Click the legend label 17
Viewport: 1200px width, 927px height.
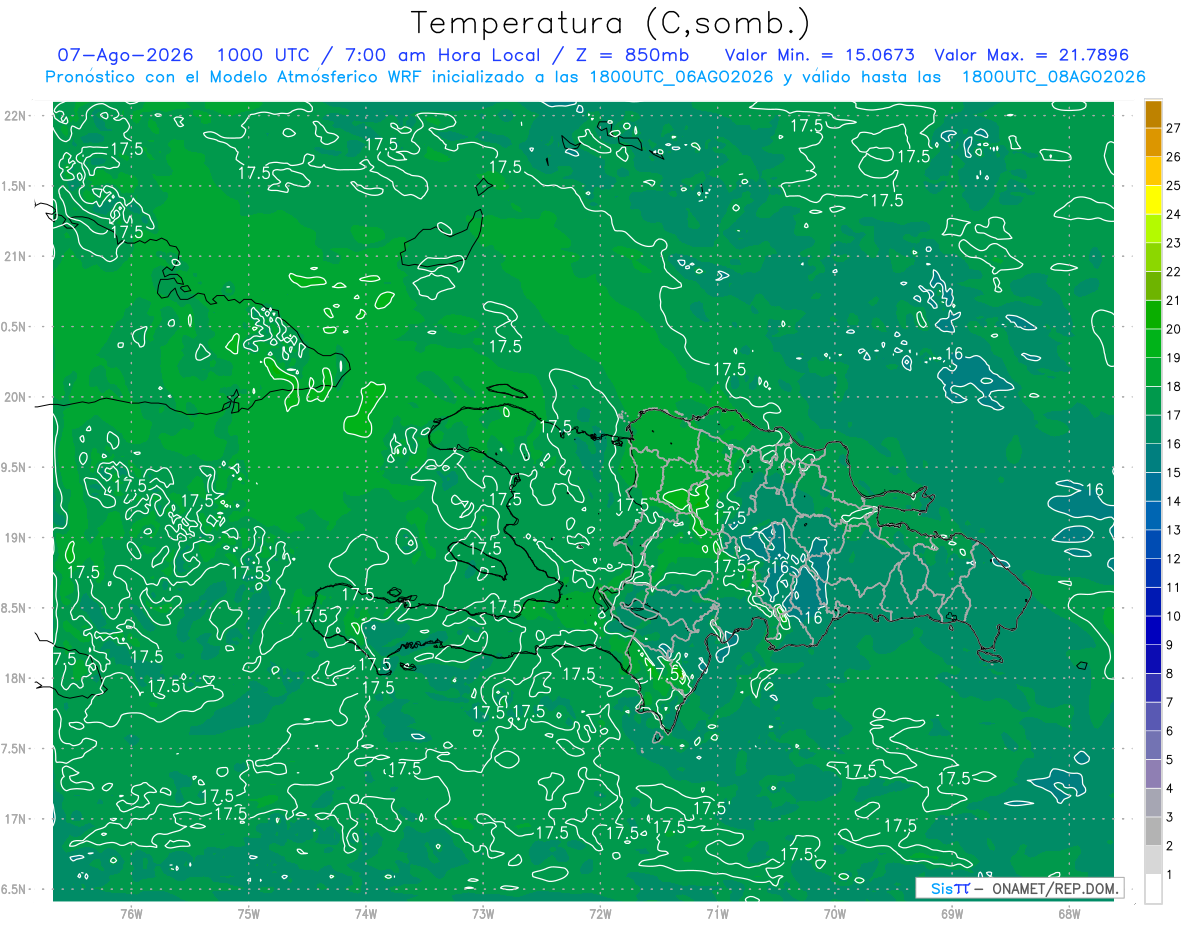[x=1173, y=415]
